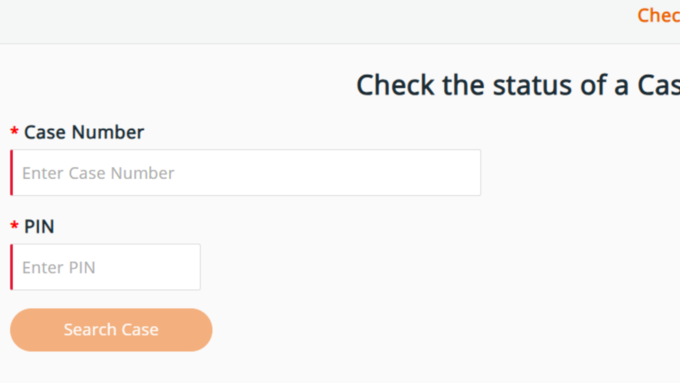Click red required bar on PIN field

[x=12, y=267]
